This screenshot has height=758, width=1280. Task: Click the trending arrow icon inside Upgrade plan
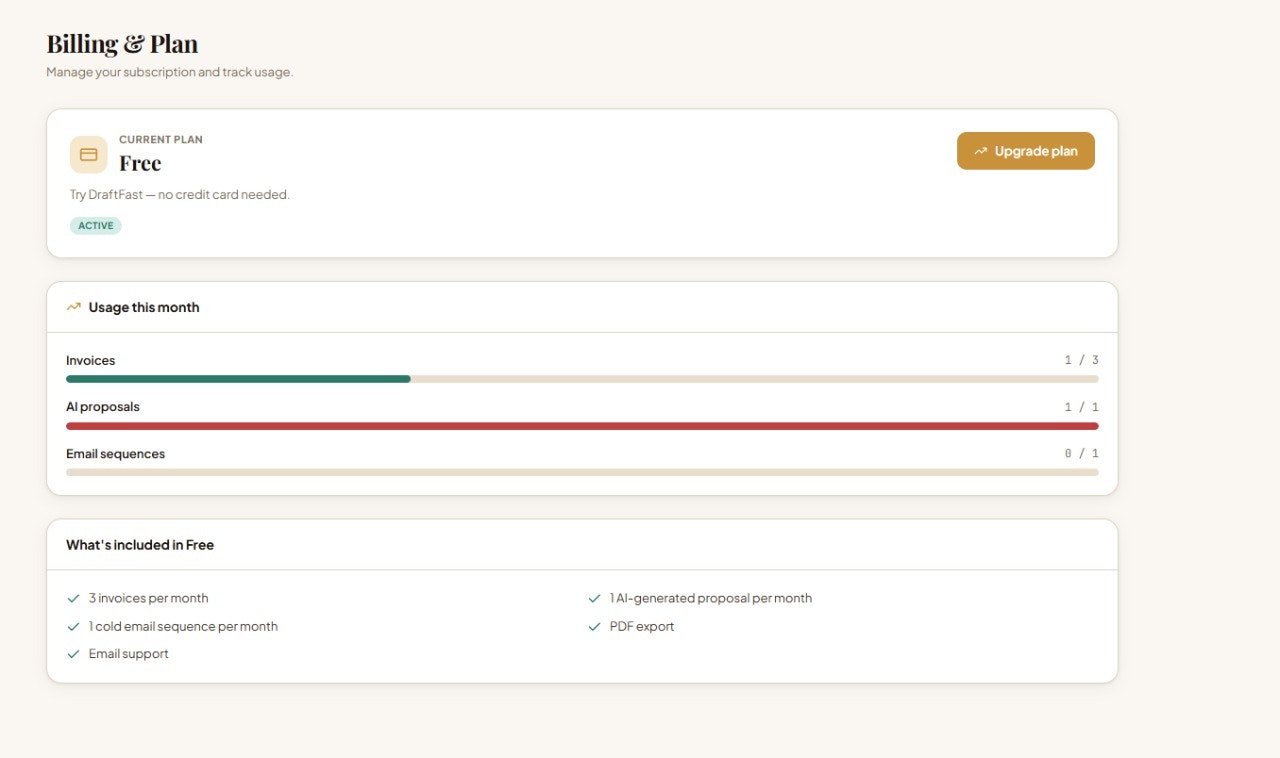980,151
